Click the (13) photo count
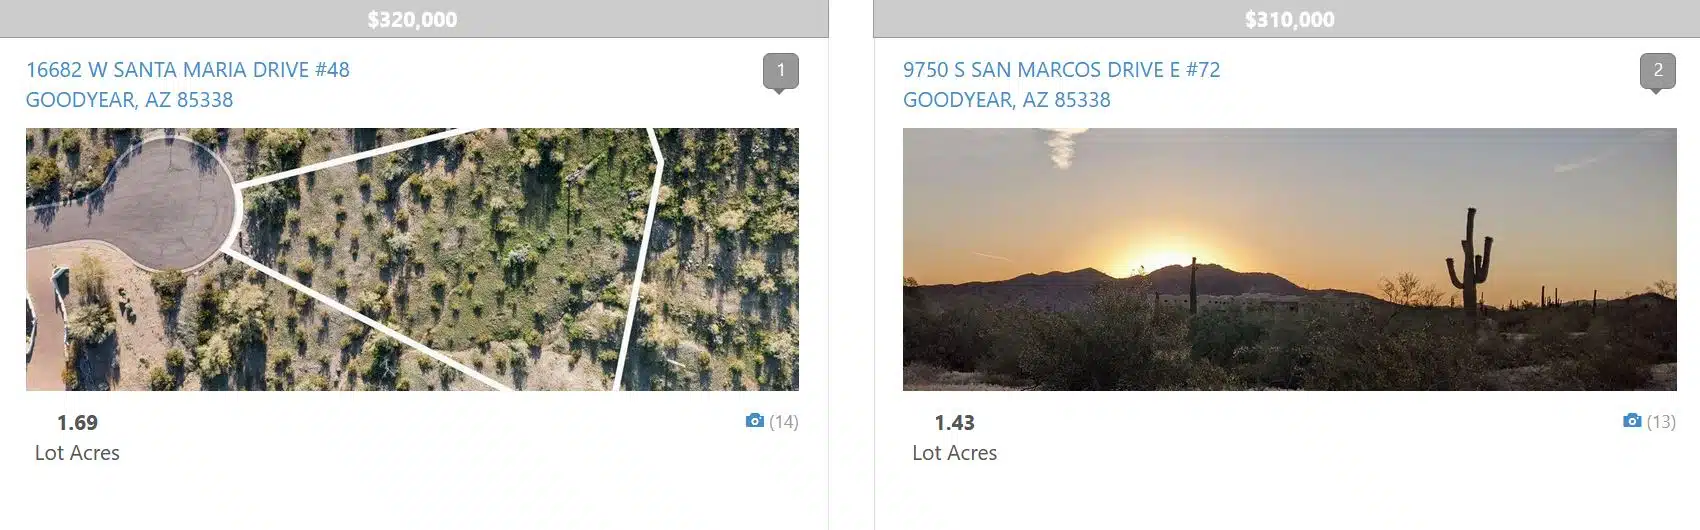Screen dimensions: 1700x530 coord(1661,422)
